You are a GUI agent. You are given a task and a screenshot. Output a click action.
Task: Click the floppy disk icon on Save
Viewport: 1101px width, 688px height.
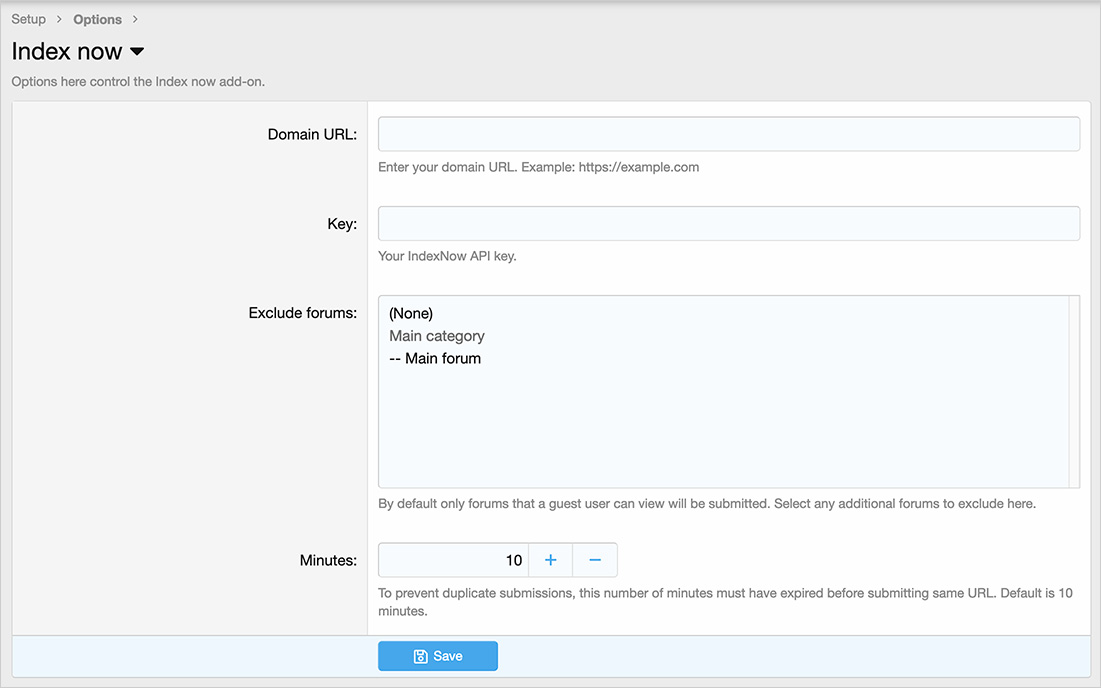tap(421, 656)
